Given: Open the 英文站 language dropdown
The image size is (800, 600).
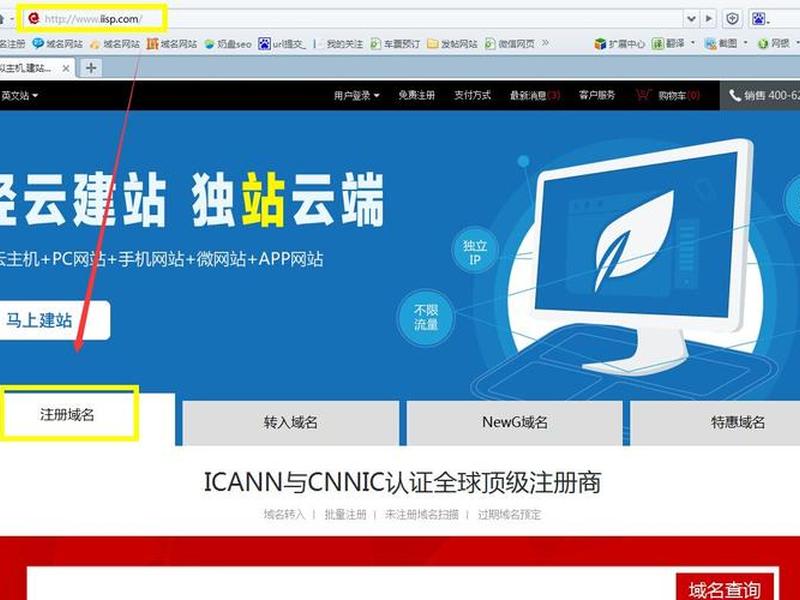Looking at the screenshot, I should pyautogui.click(x=19, y=95).
